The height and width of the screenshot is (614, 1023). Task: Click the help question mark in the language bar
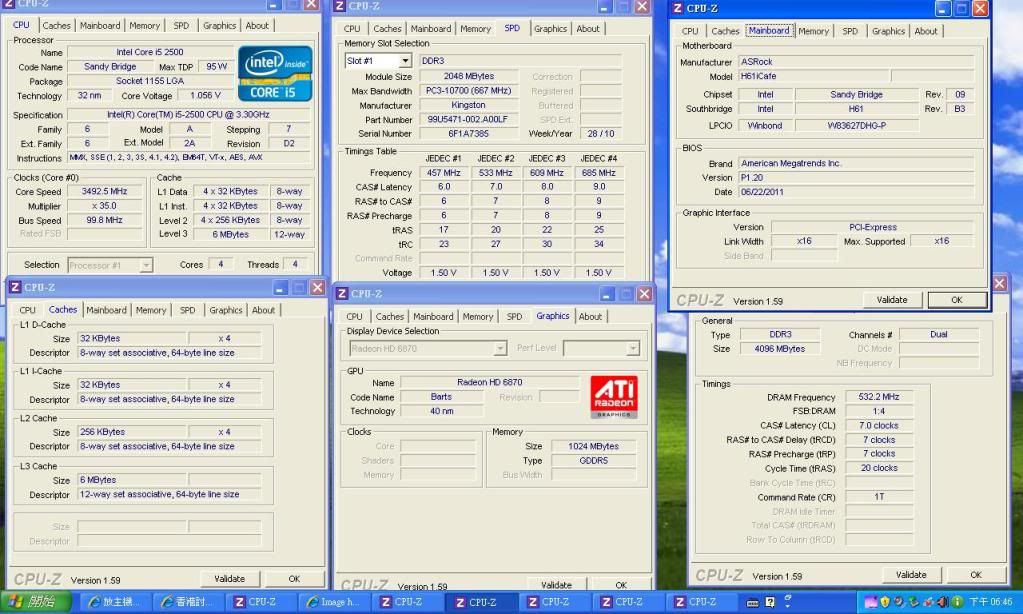771,602
